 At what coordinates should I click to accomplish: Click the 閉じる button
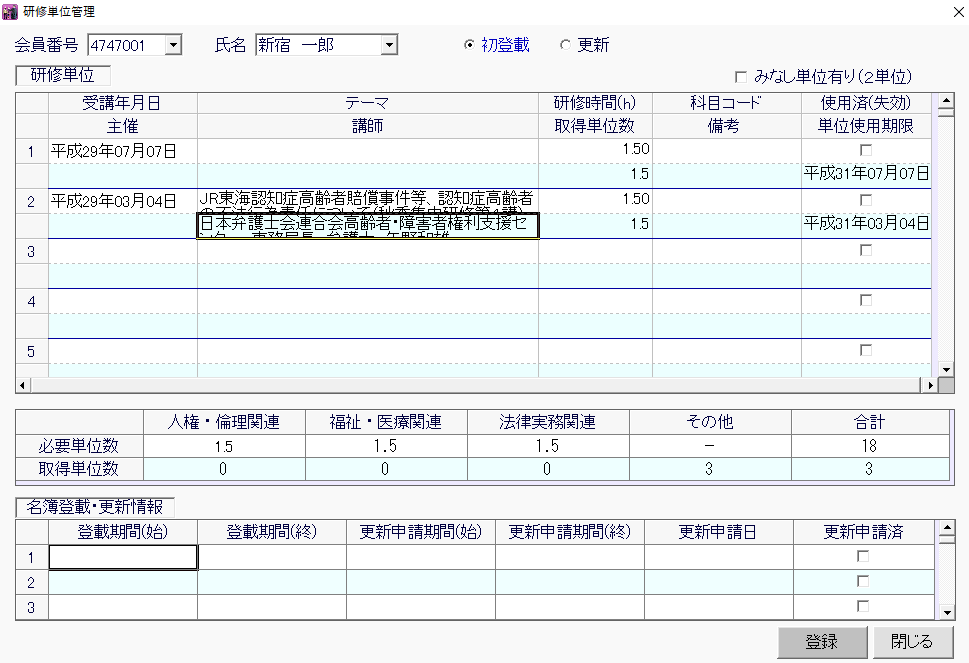point(910,642)
